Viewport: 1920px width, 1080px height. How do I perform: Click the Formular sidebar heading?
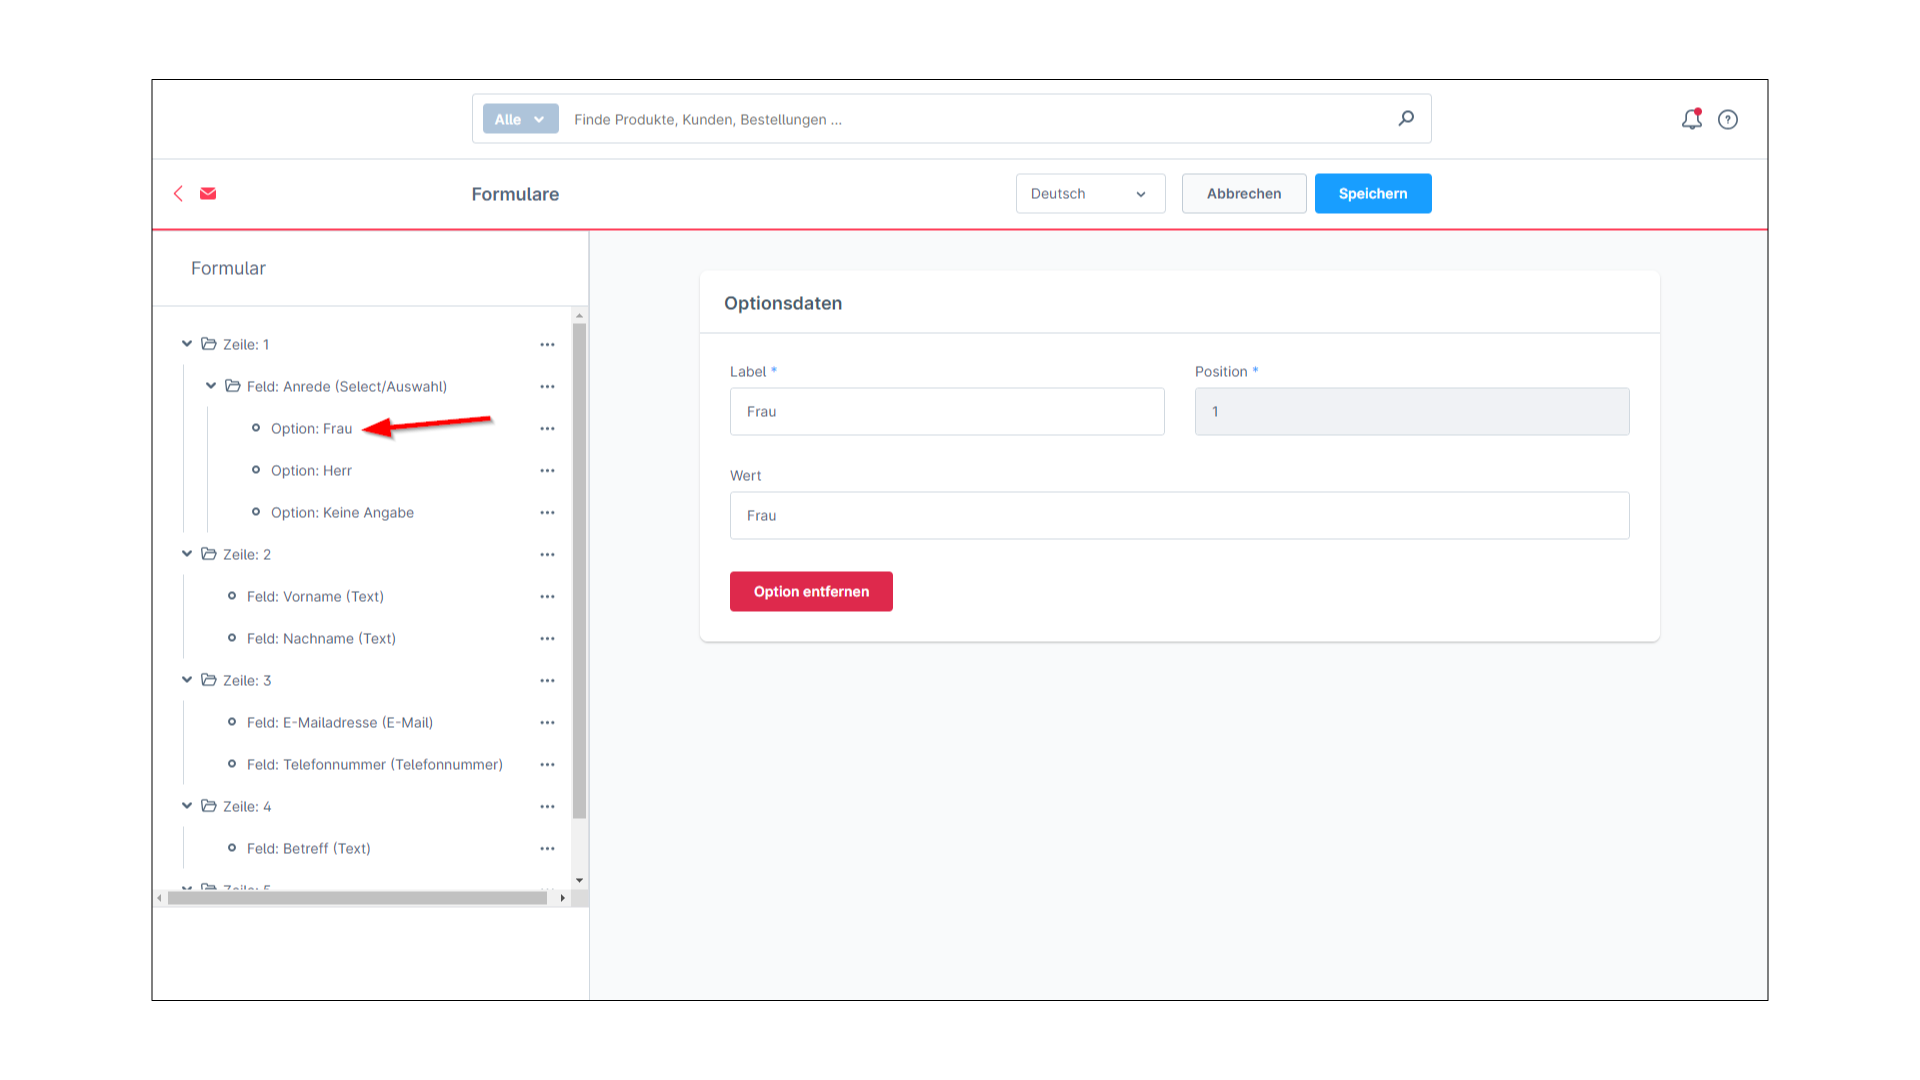(x=228, y=268)
